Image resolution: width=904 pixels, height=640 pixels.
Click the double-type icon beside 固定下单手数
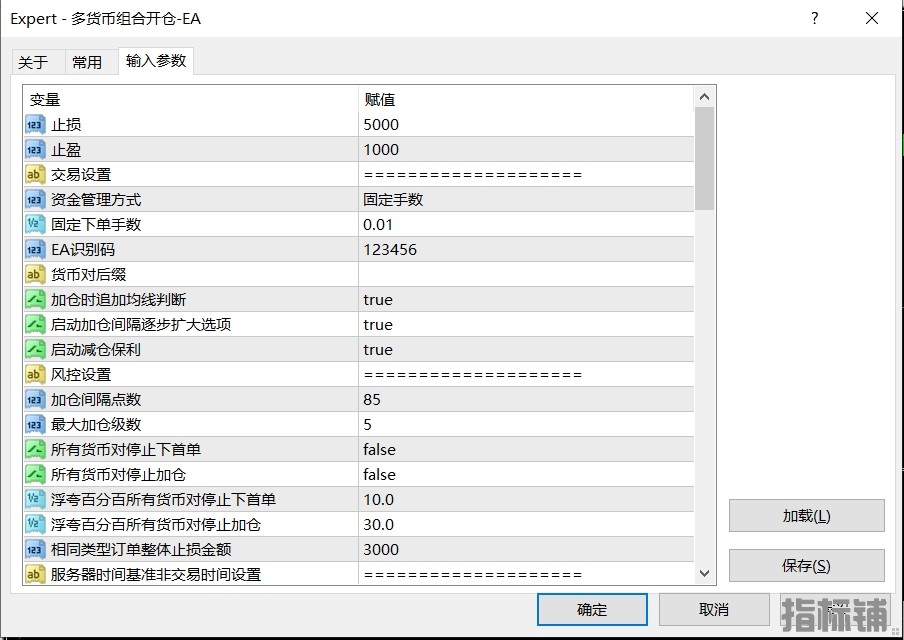coord(35,225)
